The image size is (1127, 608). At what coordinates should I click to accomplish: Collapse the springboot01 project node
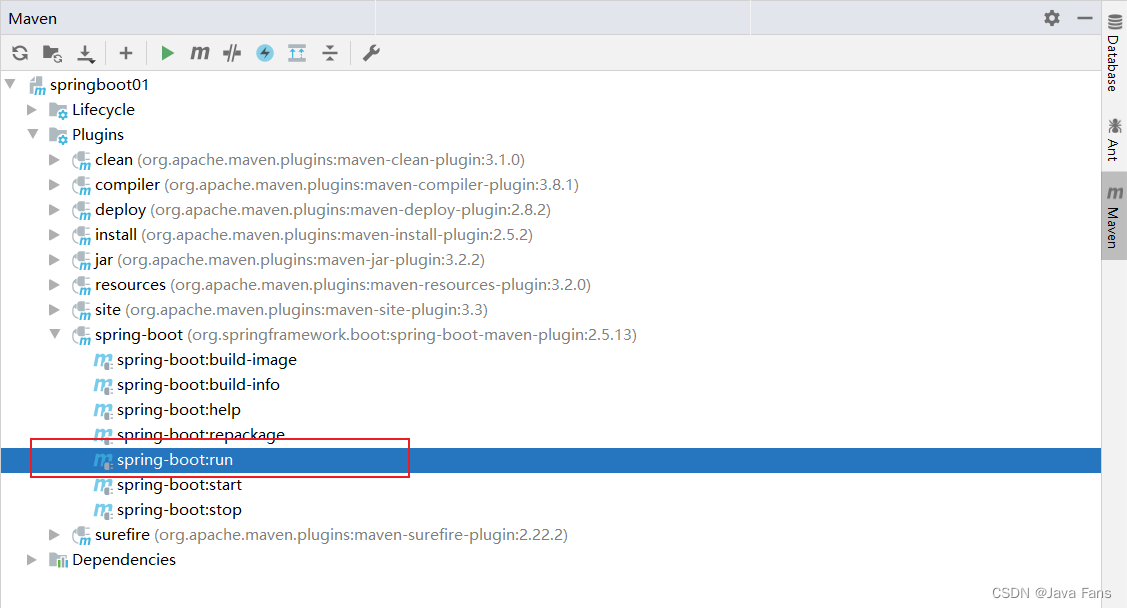11,84
